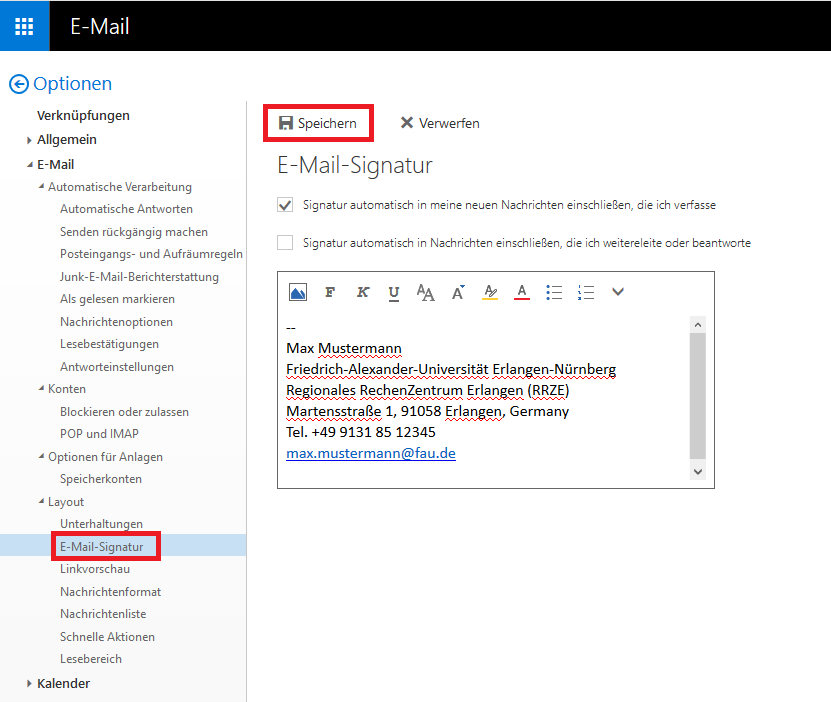The image size is (831, 702).
Task: Click the text highlight color icon
Action: (489, 292)
